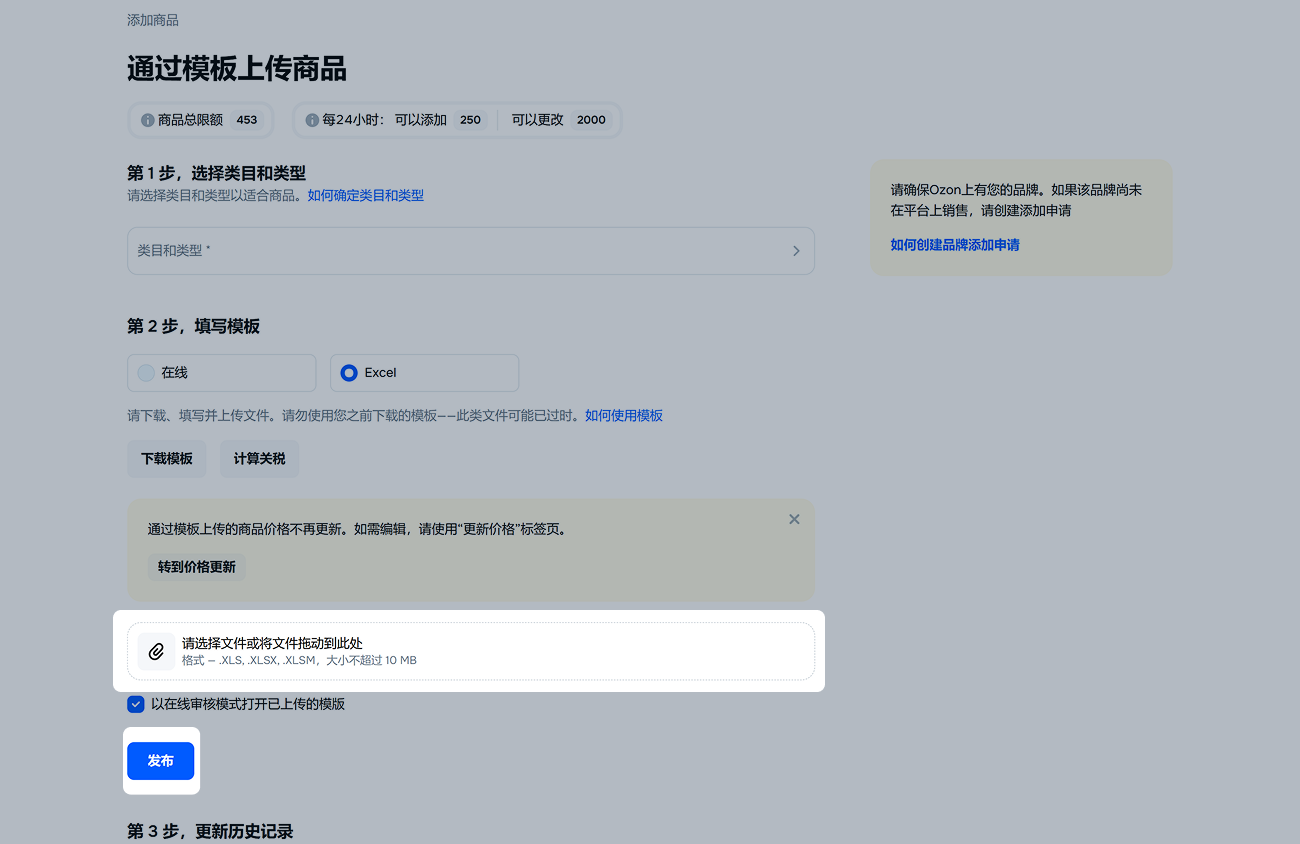Uncheck 以在线审核模式打开已上传的模版 checkbox
This screenshot has width=1300, height=844.
coord(136,704)
